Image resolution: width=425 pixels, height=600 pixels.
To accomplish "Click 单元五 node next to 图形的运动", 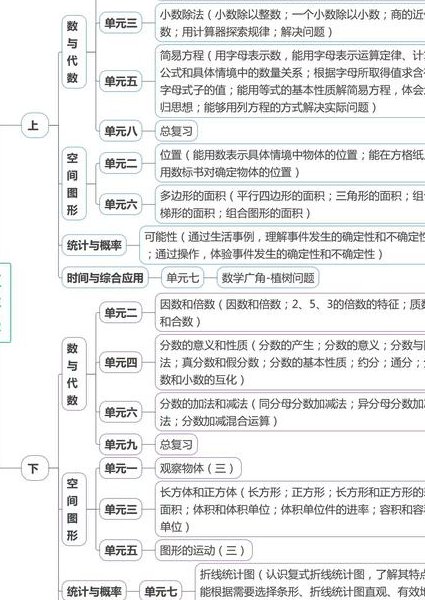I will click(120, 550).
